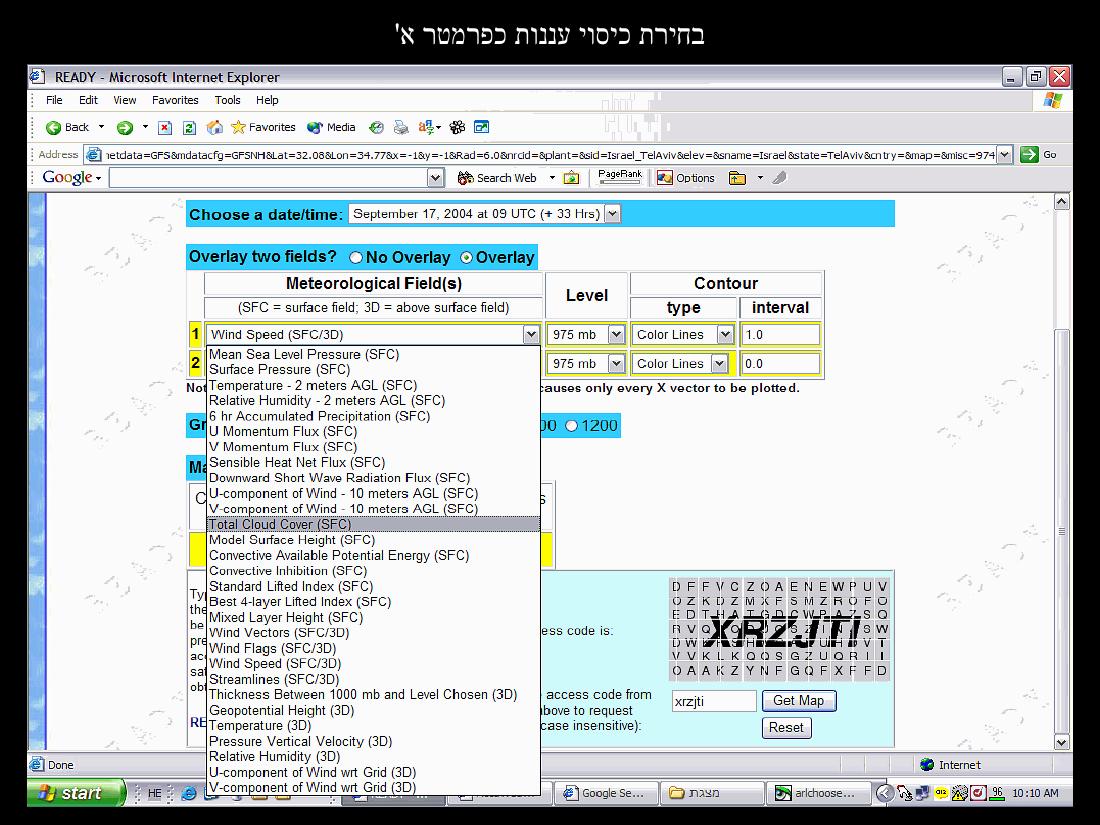Select Temperature - 2 meters AGL option
Screen dimensions: 1100x825
click(373, 385)
